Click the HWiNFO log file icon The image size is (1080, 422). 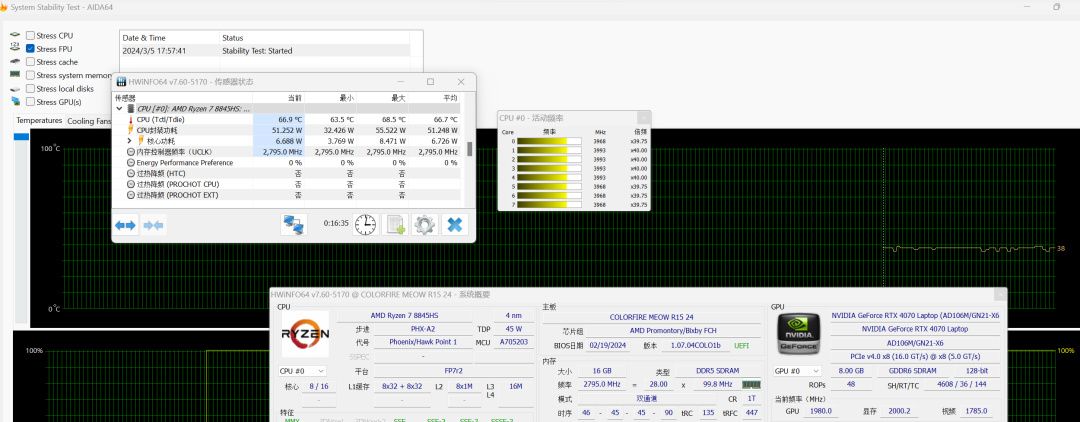pos(396,224)
